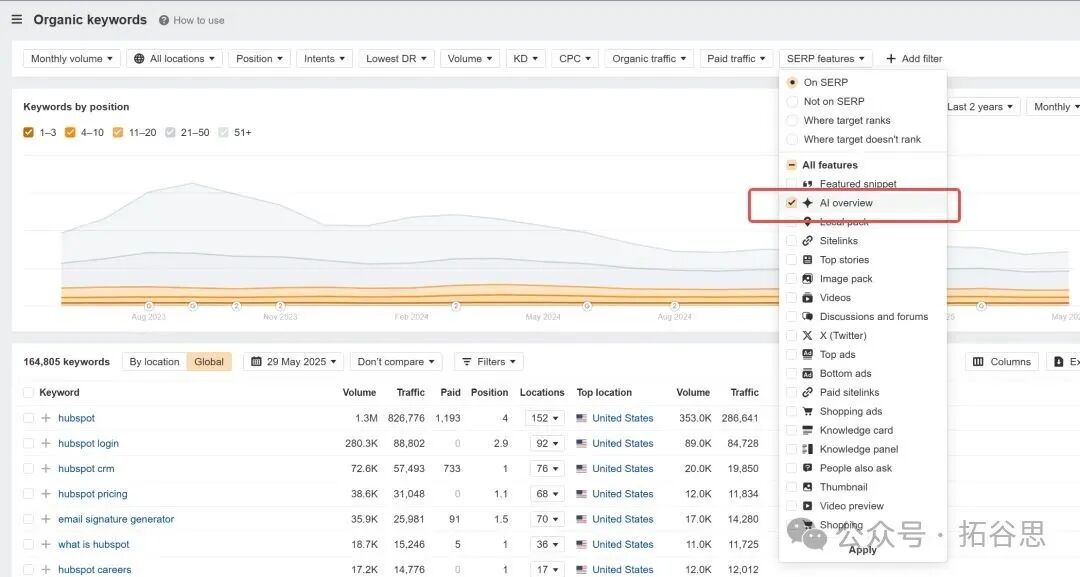1080x577 pixels.
Task: Click the chart event marker near Feb 2024
Action: [456, 306]
